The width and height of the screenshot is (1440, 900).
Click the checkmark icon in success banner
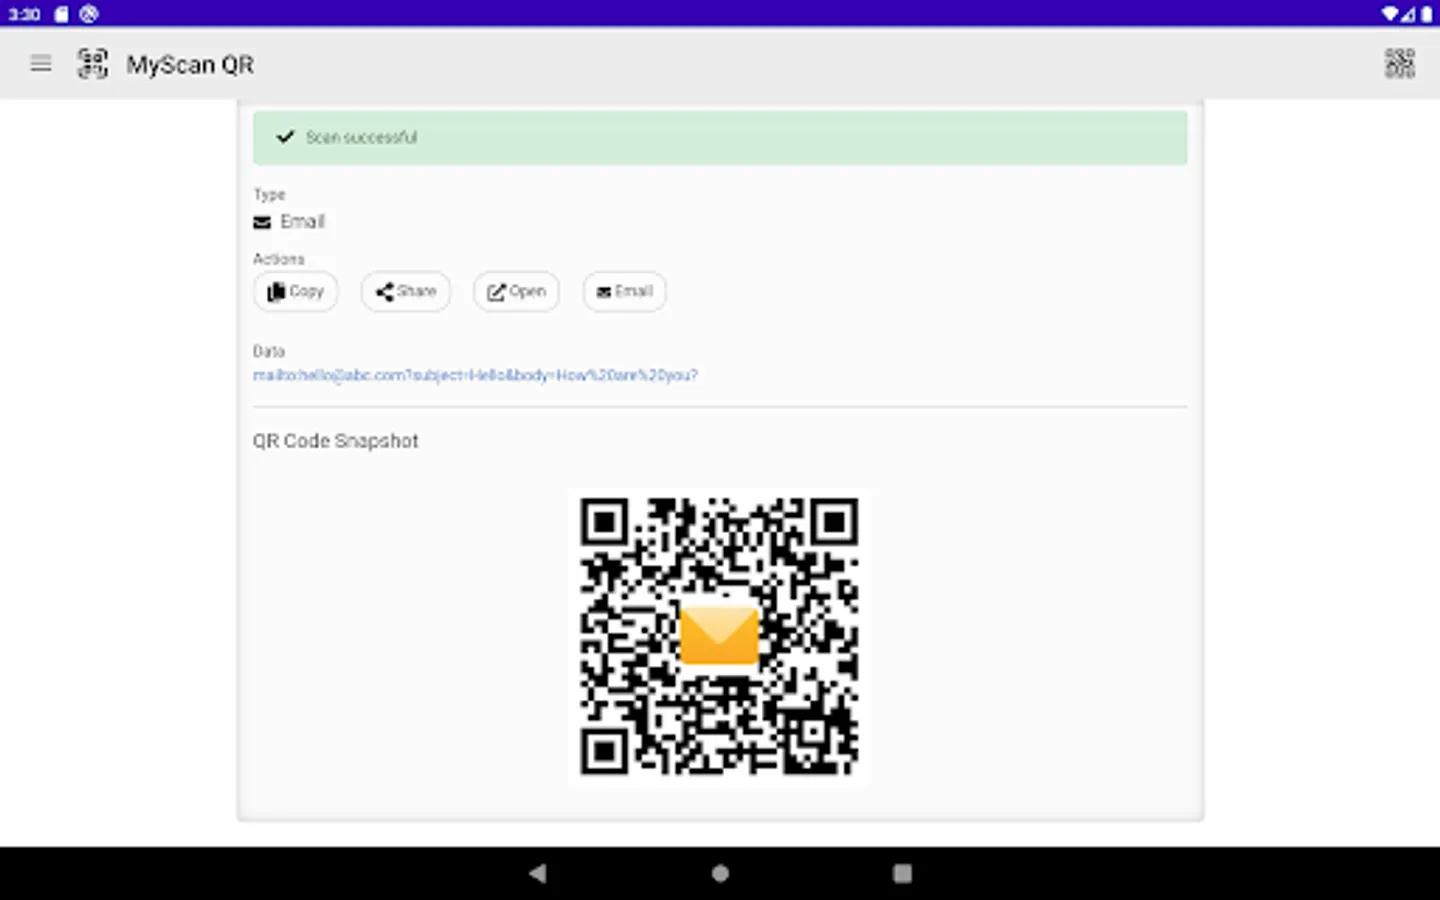tap(285, 136)
